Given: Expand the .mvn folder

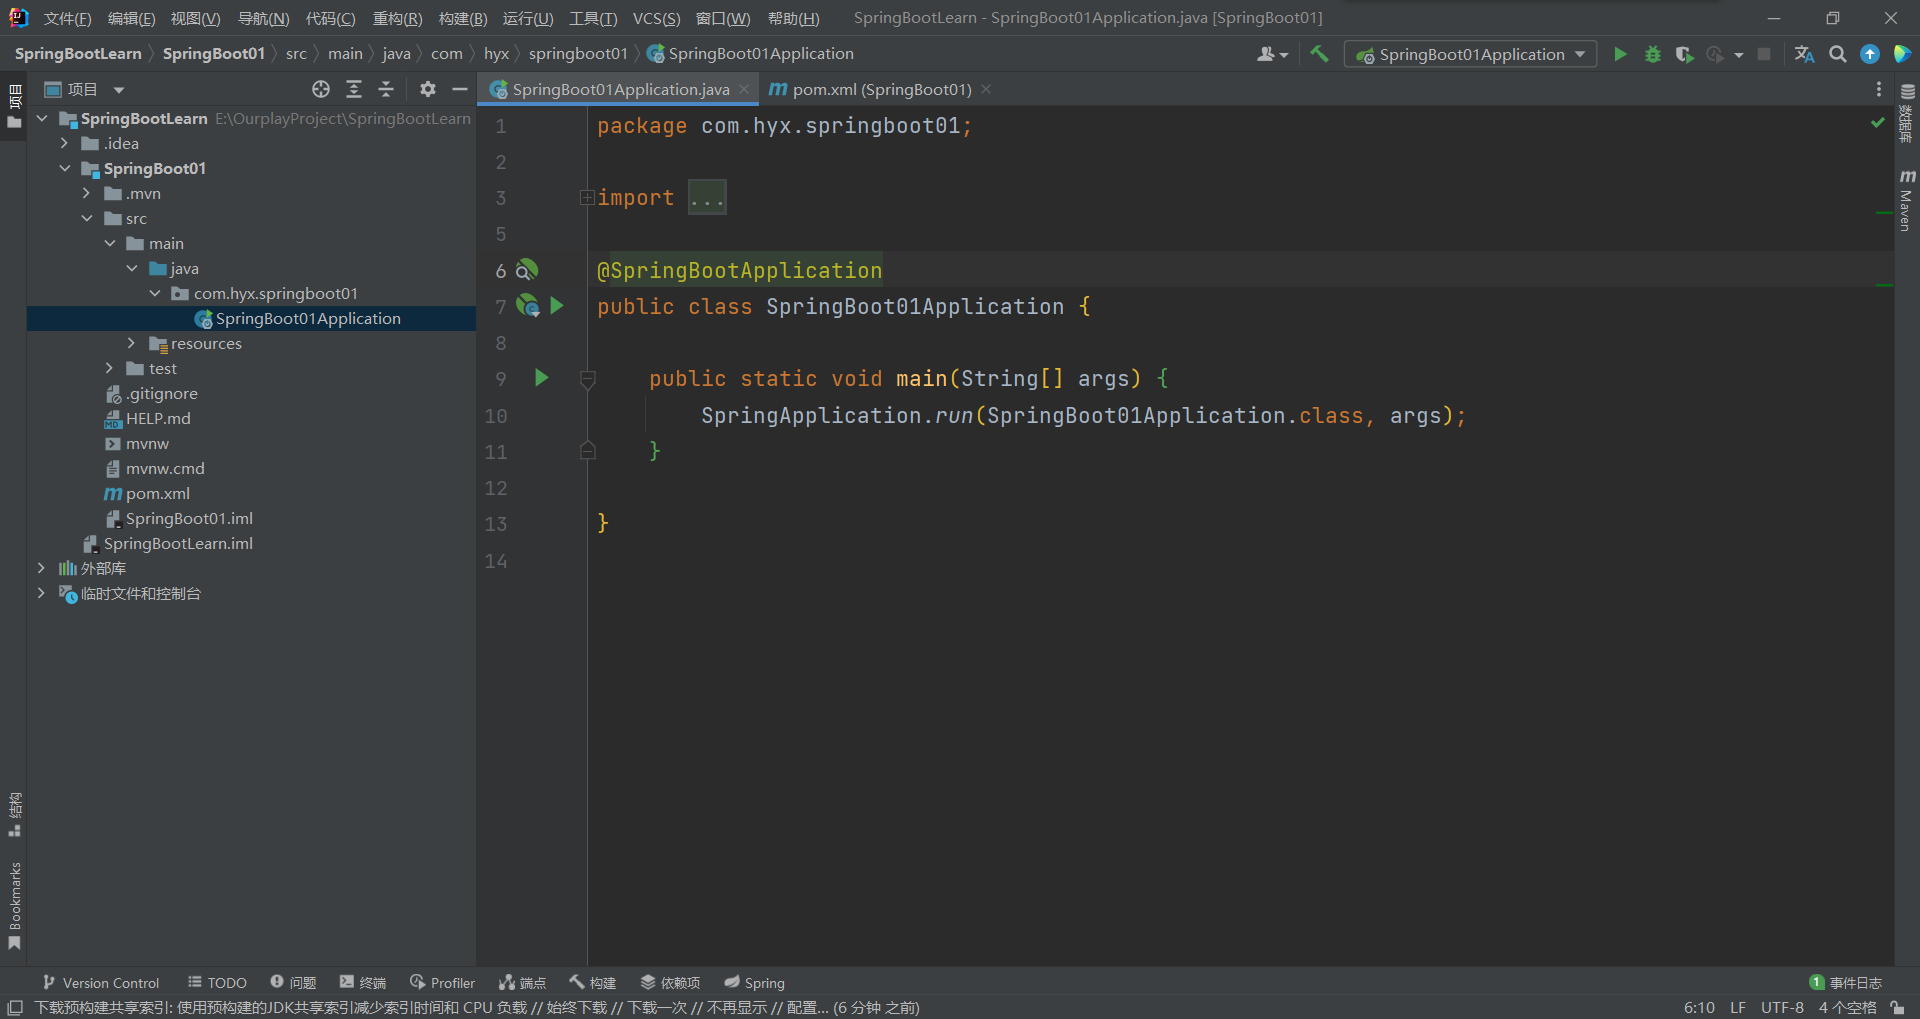Looking at the screenshot, I should 87,193.
